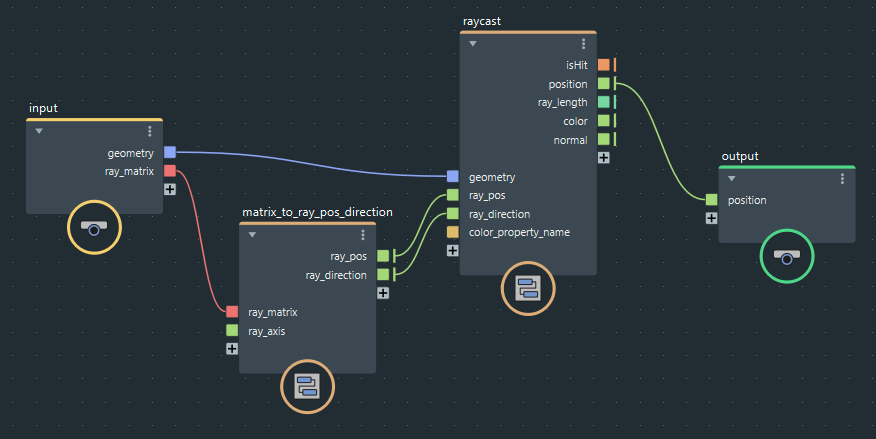Select the blue geometry output port on input
Image resolution: width=876 pixels, height=439 pixels.
pos(170,152)
